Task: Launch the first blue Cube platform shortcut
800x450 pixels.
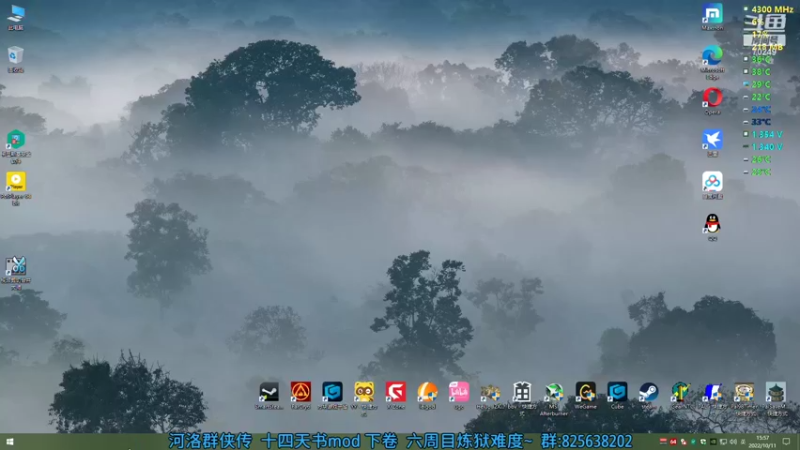Action: [332, 395]
